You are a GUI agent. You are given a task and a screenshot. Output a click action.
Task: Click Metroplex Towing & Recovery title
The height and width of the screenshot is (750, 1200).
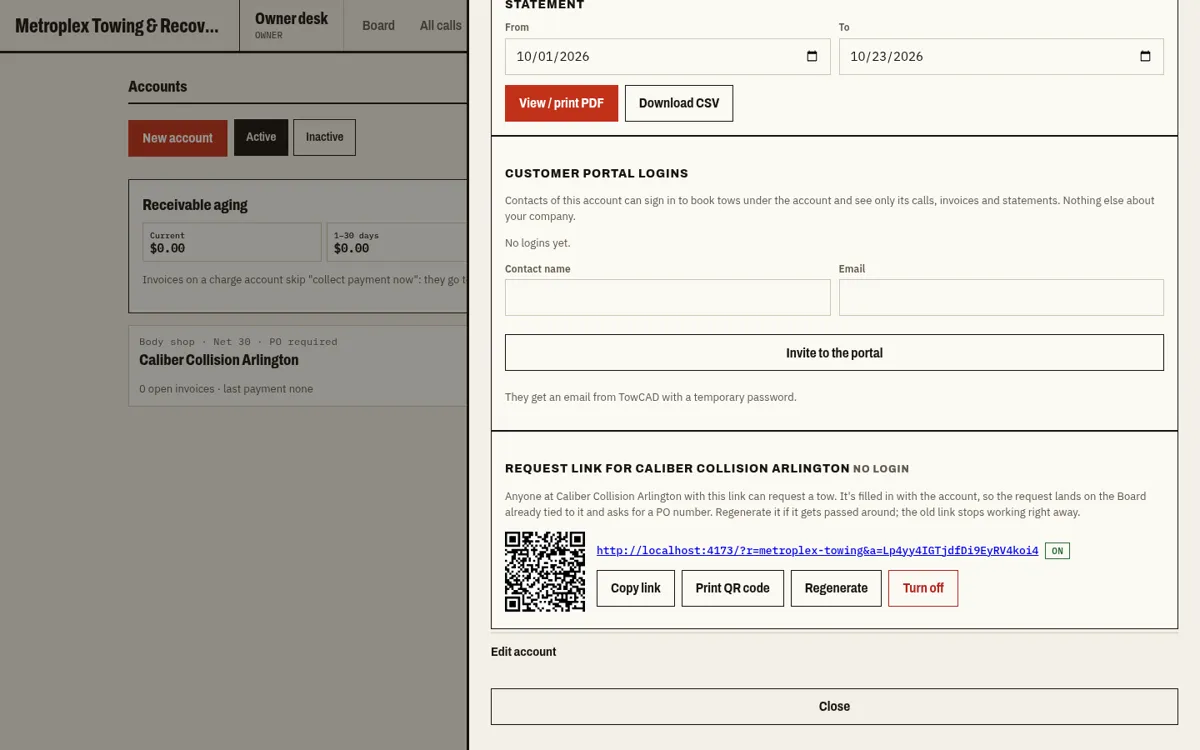click(117, 26)
